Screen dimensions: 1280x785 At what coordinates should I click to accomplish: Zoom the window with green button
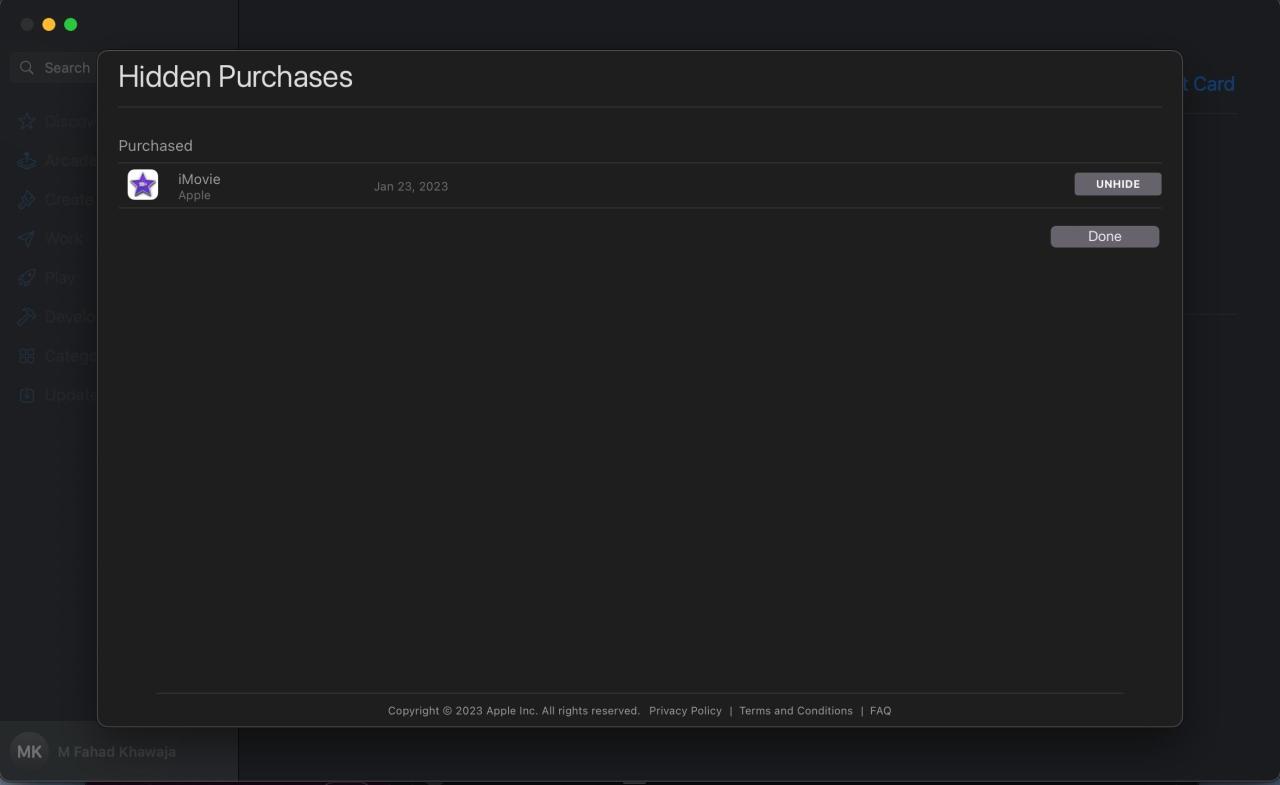point(70,24)
